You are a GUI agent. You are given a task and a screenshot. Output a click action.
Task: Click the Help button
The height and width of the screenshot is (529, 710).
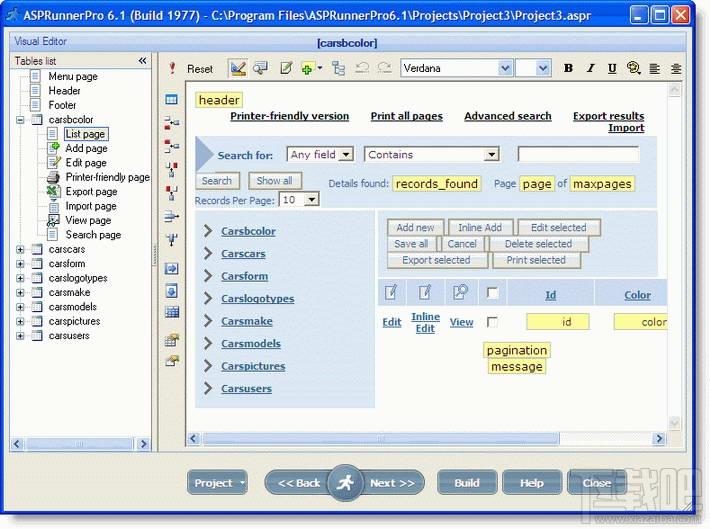click(x=532, y=483)
